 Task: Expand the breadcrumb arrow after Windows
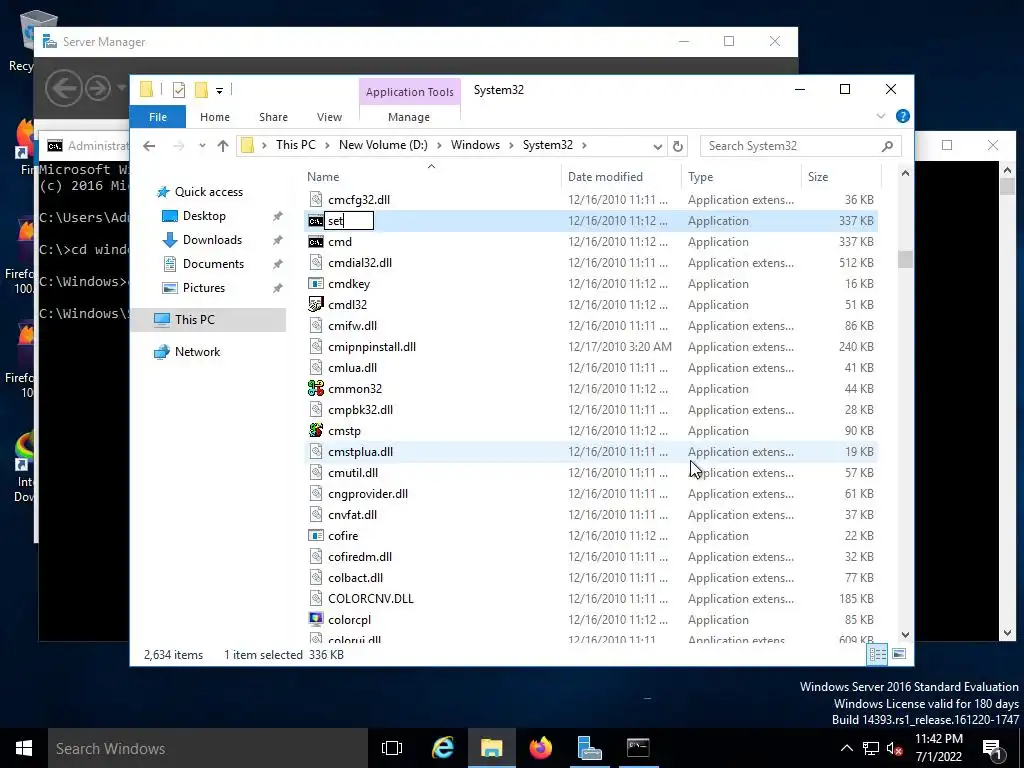[511, 145]
